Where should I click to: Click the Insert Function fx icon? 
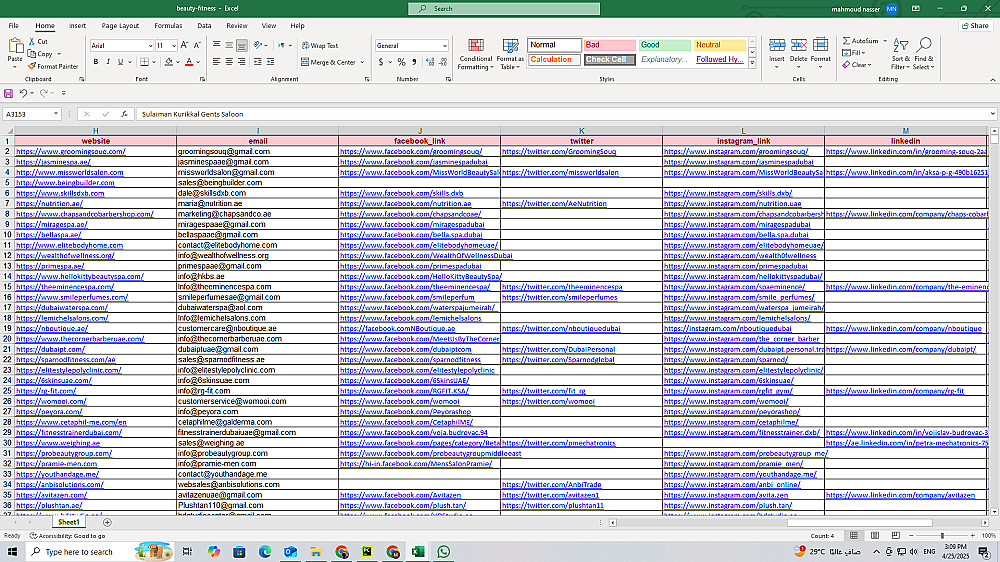point(124,114)
